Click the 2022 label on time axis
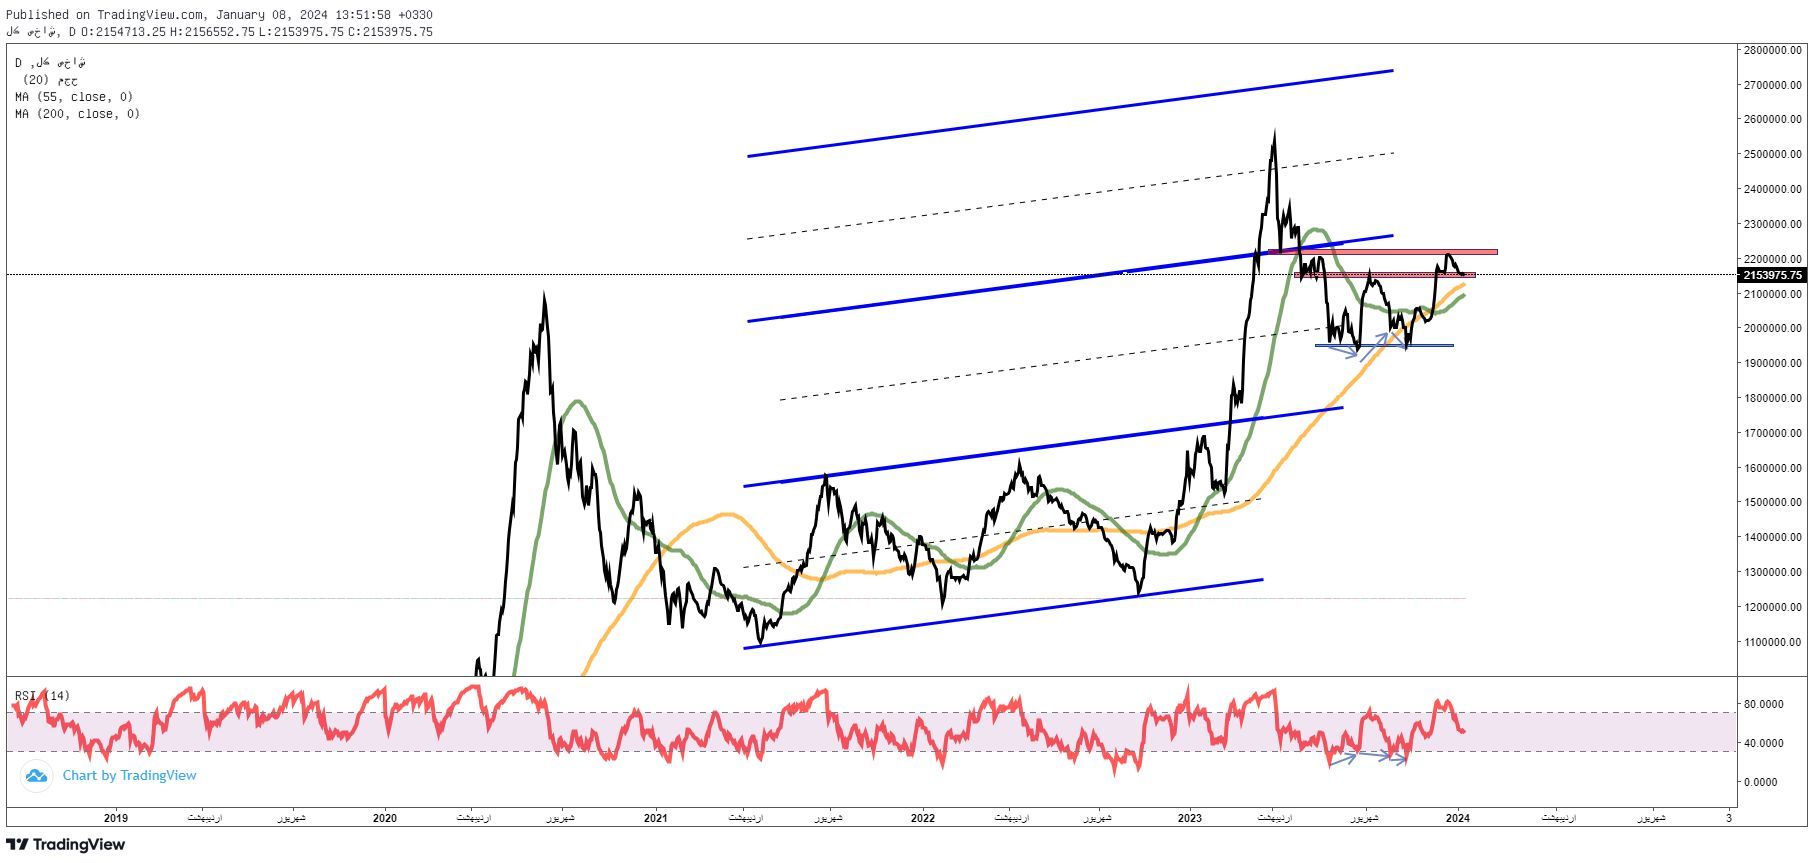Image resolution: width=1814 pixels, height=863 pixels. [x=922, y=818]
